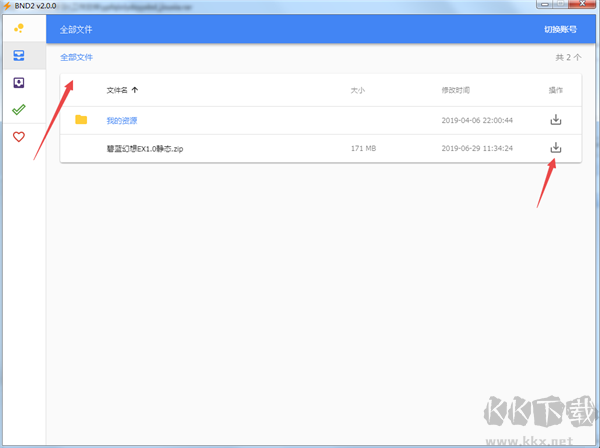Screen dimensions: 600x448
Task: Sort by the 修改时间 column header
Action: [454, 90]
